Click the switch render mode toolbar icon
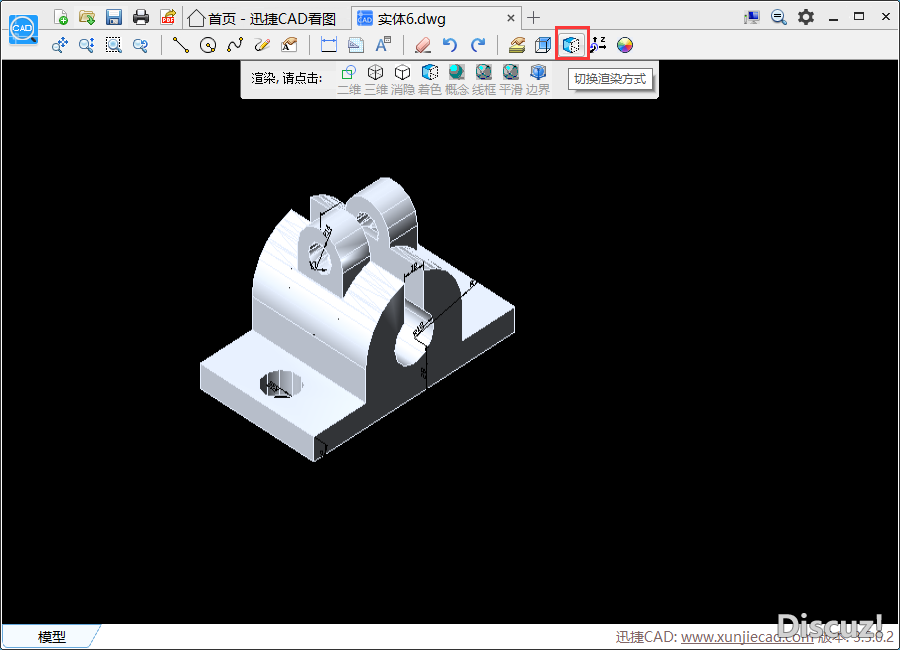 (x=571, y=44)
